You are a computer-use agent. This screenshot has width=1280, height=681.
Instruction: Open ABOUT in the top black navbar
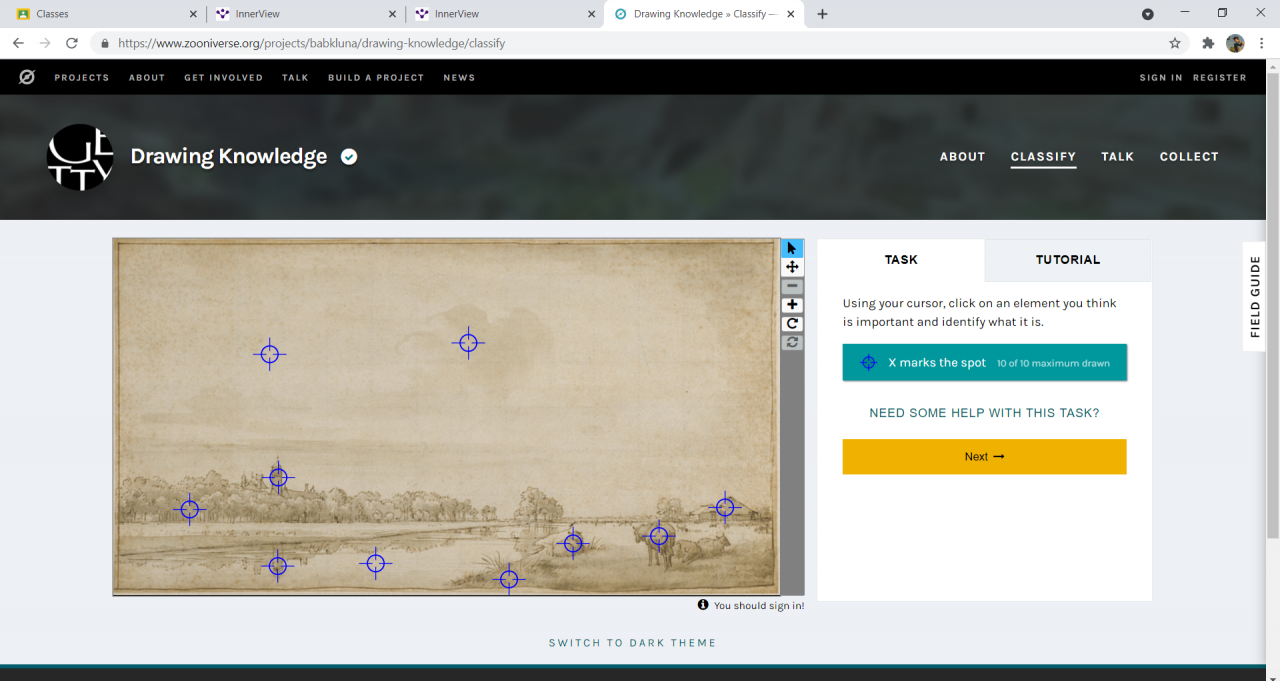pos(147,77)
